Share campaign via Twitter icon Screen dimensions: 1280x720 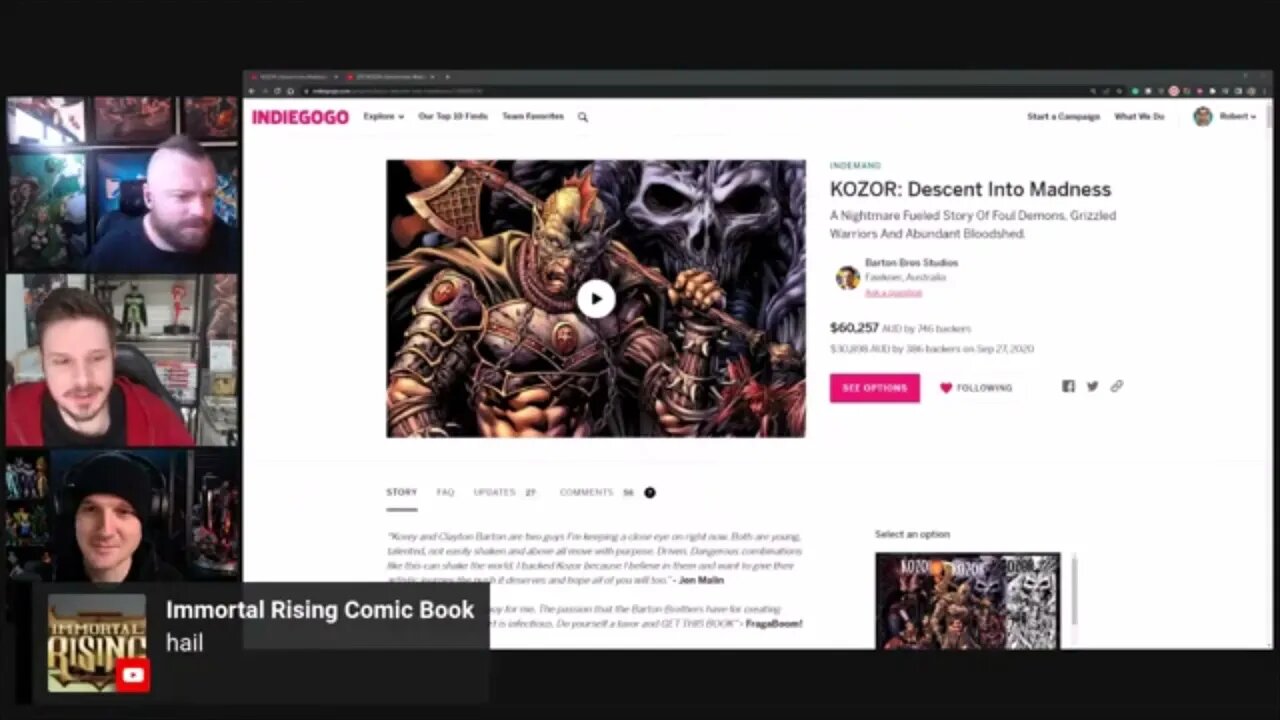tap(1092, 386)
